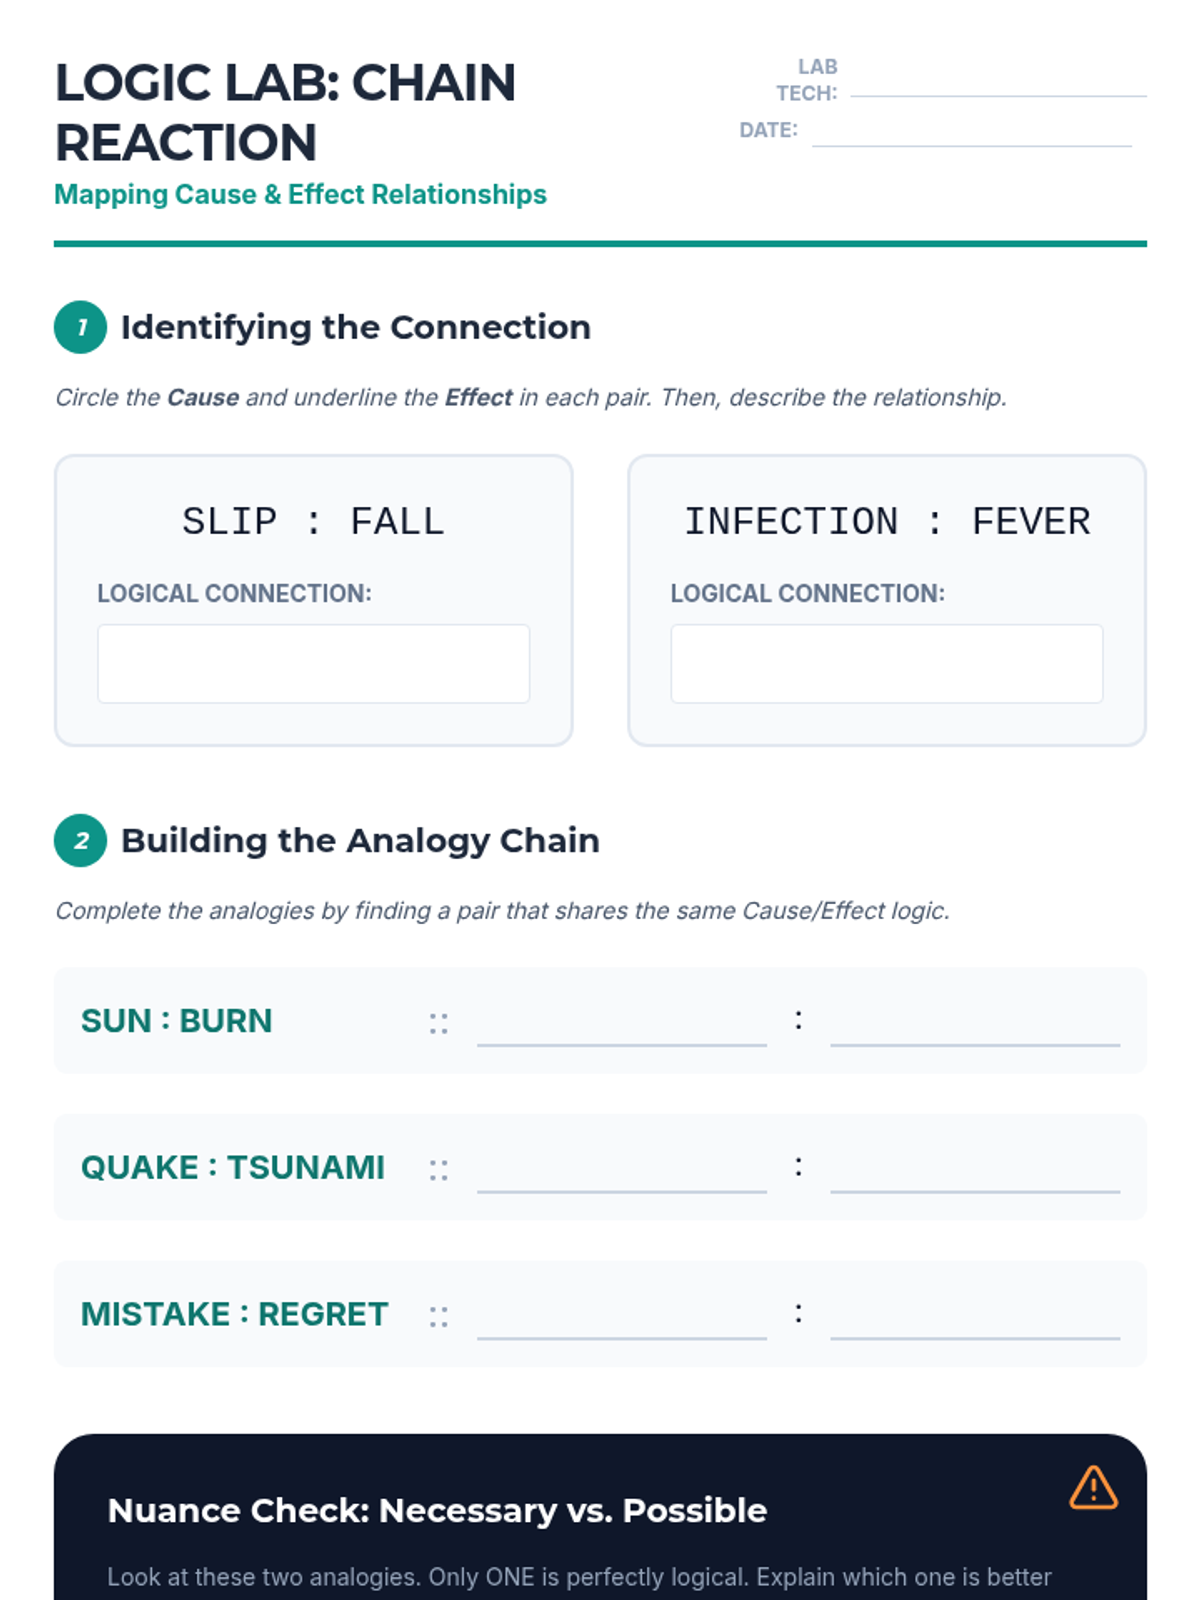
Task: Click the Building the Analogy Chain heading
Action: click(360, 841)
